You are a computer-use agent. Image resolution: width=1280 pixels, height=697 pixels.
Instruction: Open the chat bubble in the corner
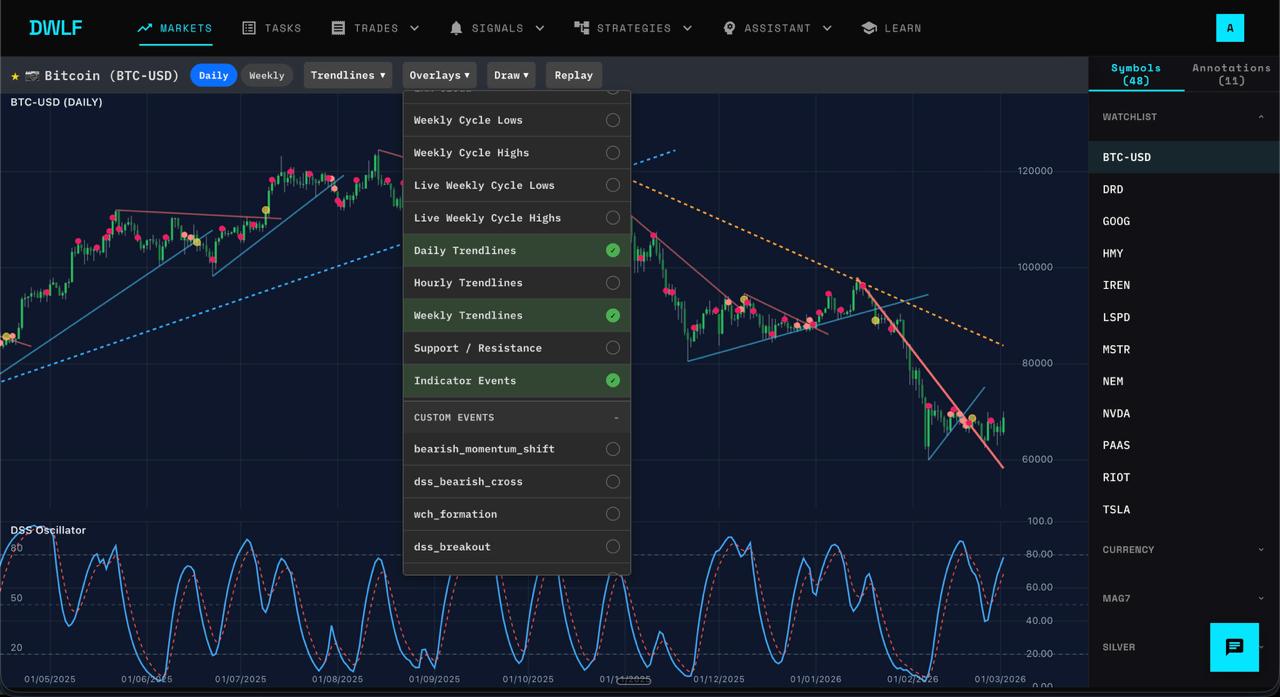coord(1234,647)
